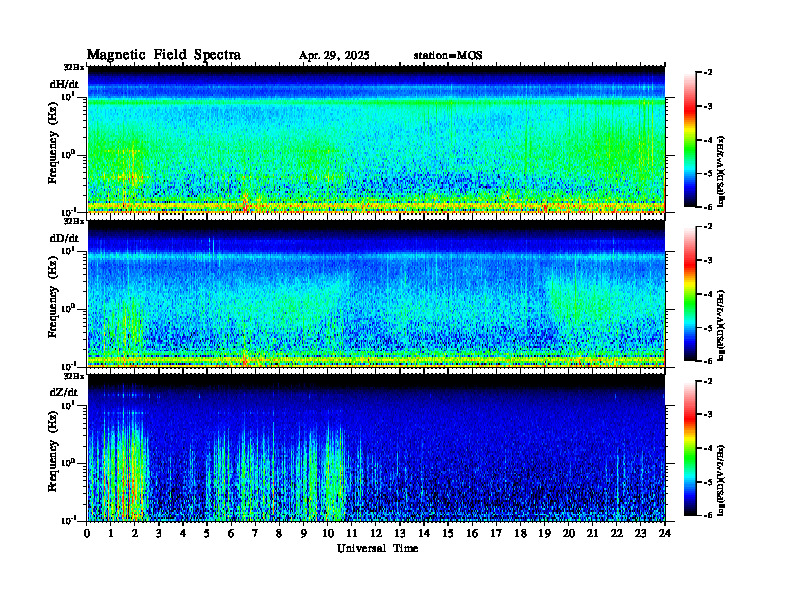This screenshot has width=792, height=612.
Task: Click the "dH/dt" panel label
Action: 64,84
